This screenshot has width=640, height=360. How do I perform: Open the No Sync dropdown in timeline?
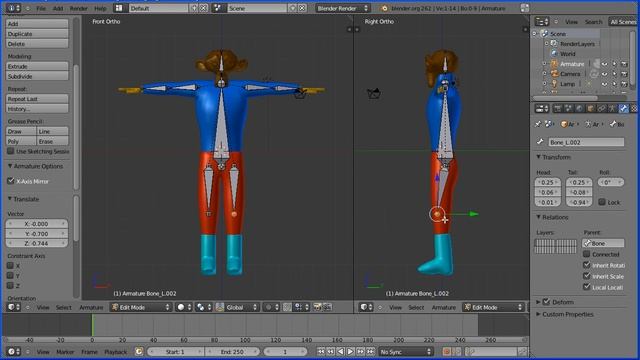tap(405, 351)
